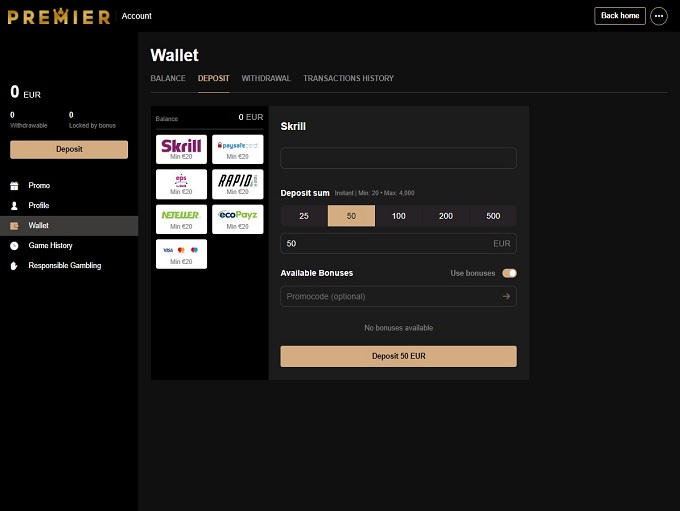The width and height of the screenshot is (680, 511).
Task: Choose the ecoPayz payment option
Action: [237, 218]
